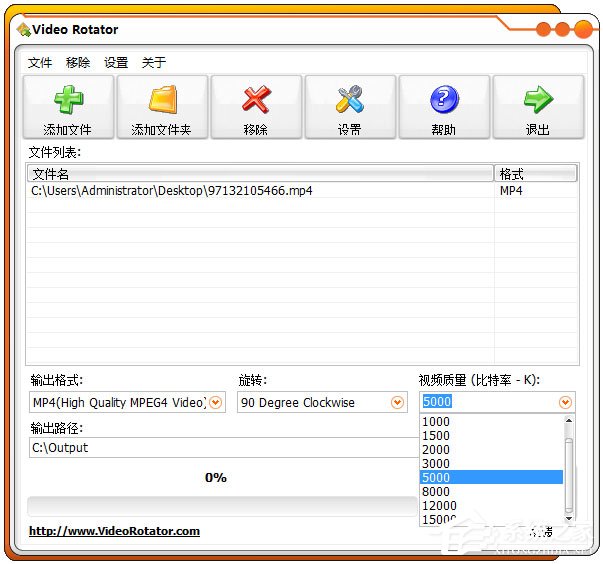
Task: Expand the 输出格式 dropdown arrow
Action: pos(216,403)
